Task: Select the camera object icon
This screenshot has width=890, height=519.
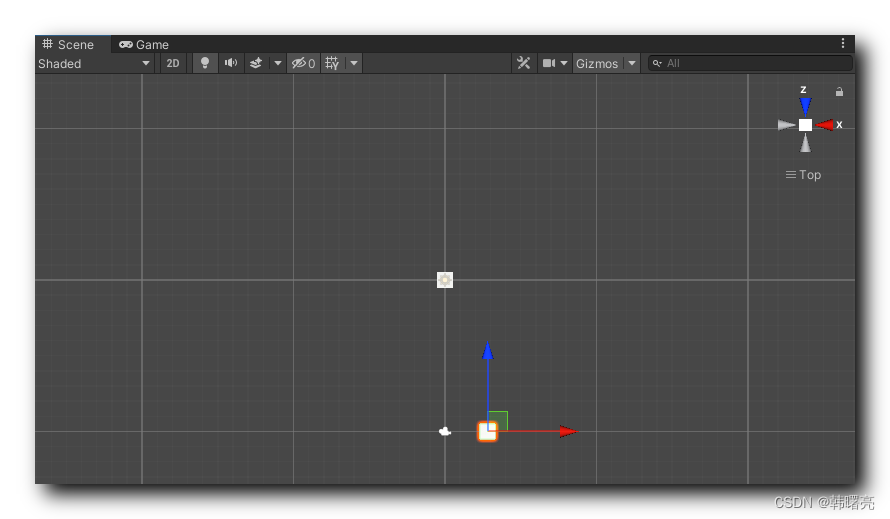Action: point(445,432)
